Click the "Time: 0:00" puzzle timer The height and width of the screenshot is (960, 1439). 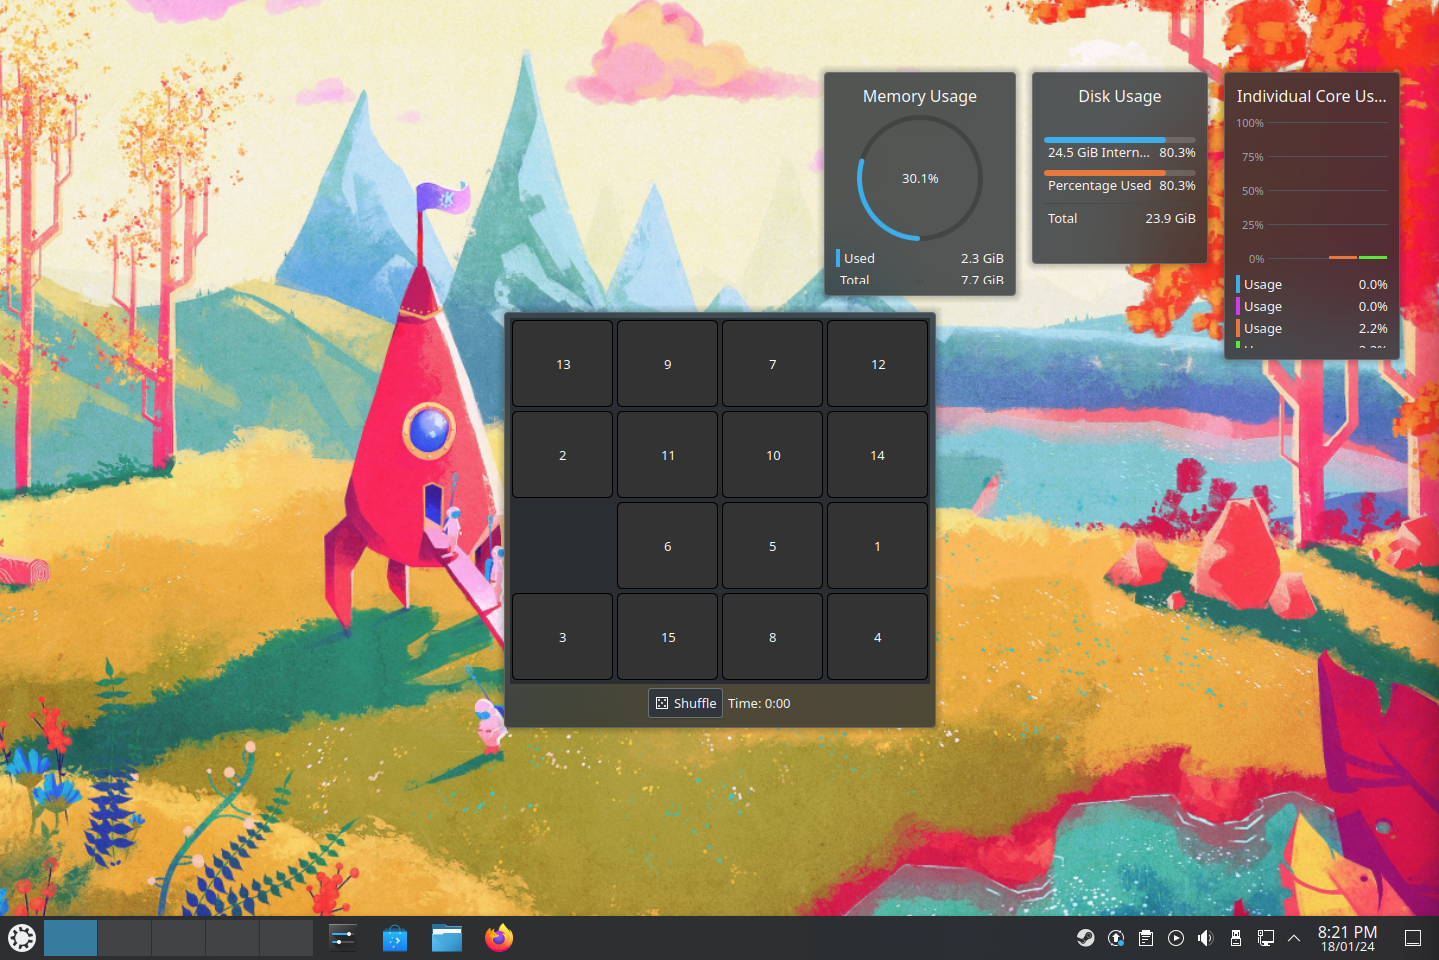coord(759,703)
